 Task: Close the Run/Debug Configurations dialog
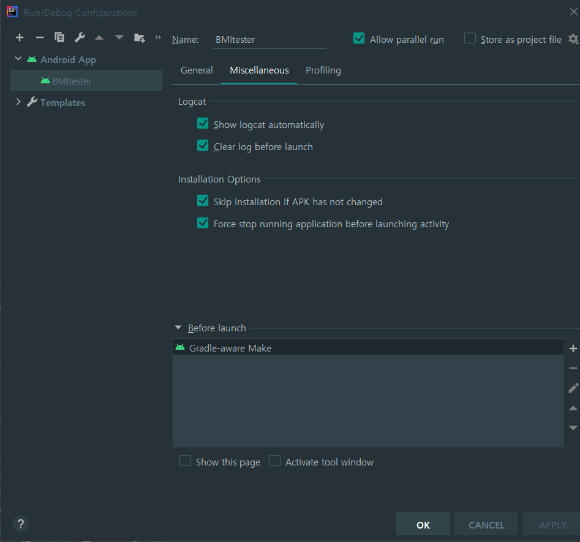click(573, 12)
